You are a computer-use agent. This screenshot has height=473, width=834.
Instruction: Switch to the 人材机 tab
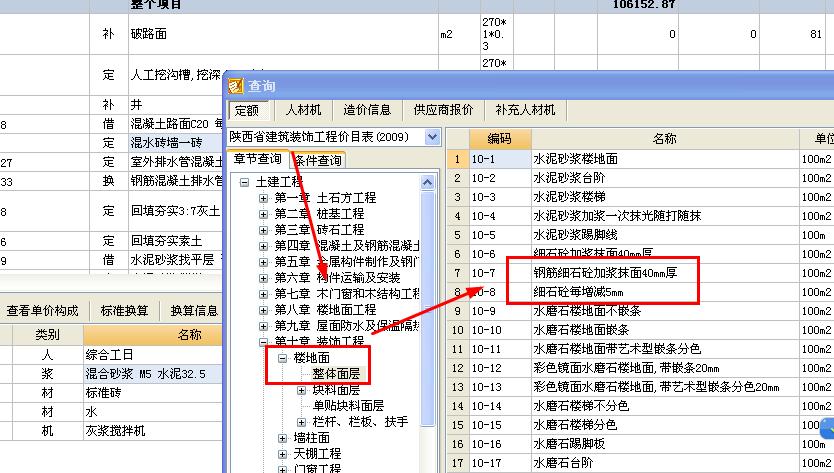click(x=303, y=110)
